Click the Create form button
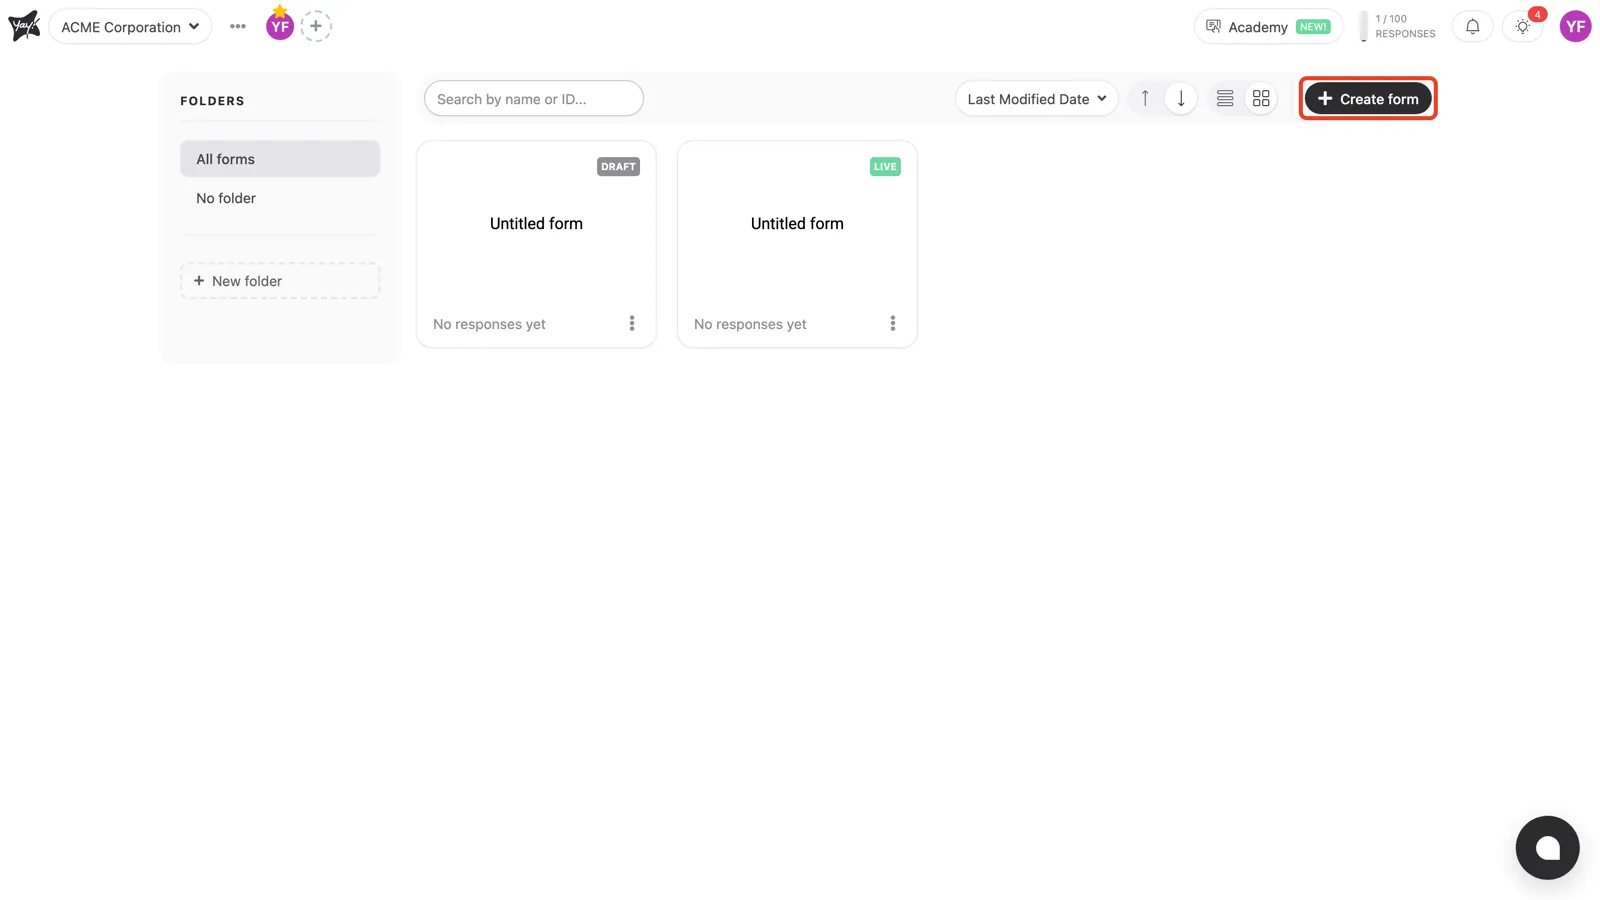 pos(1368,99)
